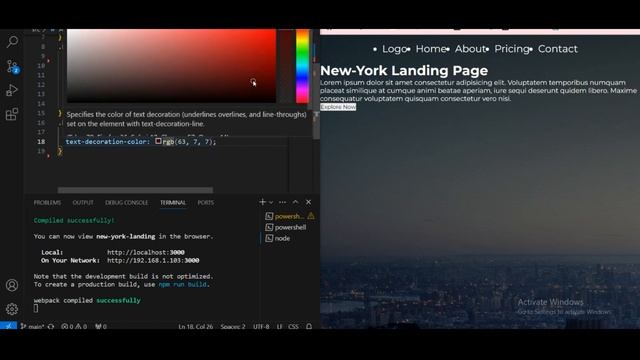Open the notifications bell

pyautogui.click(x=309, y=327)
